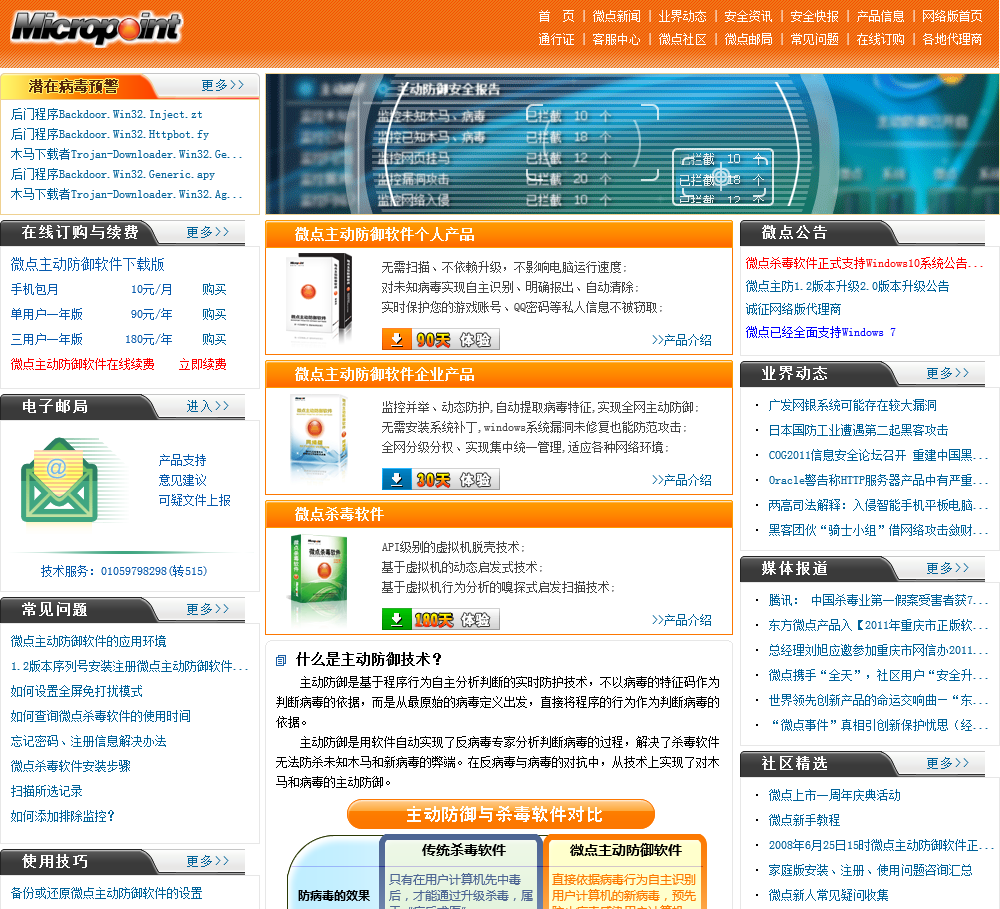Go to 常见问题 in the top navigation

(x=814, y=40)
